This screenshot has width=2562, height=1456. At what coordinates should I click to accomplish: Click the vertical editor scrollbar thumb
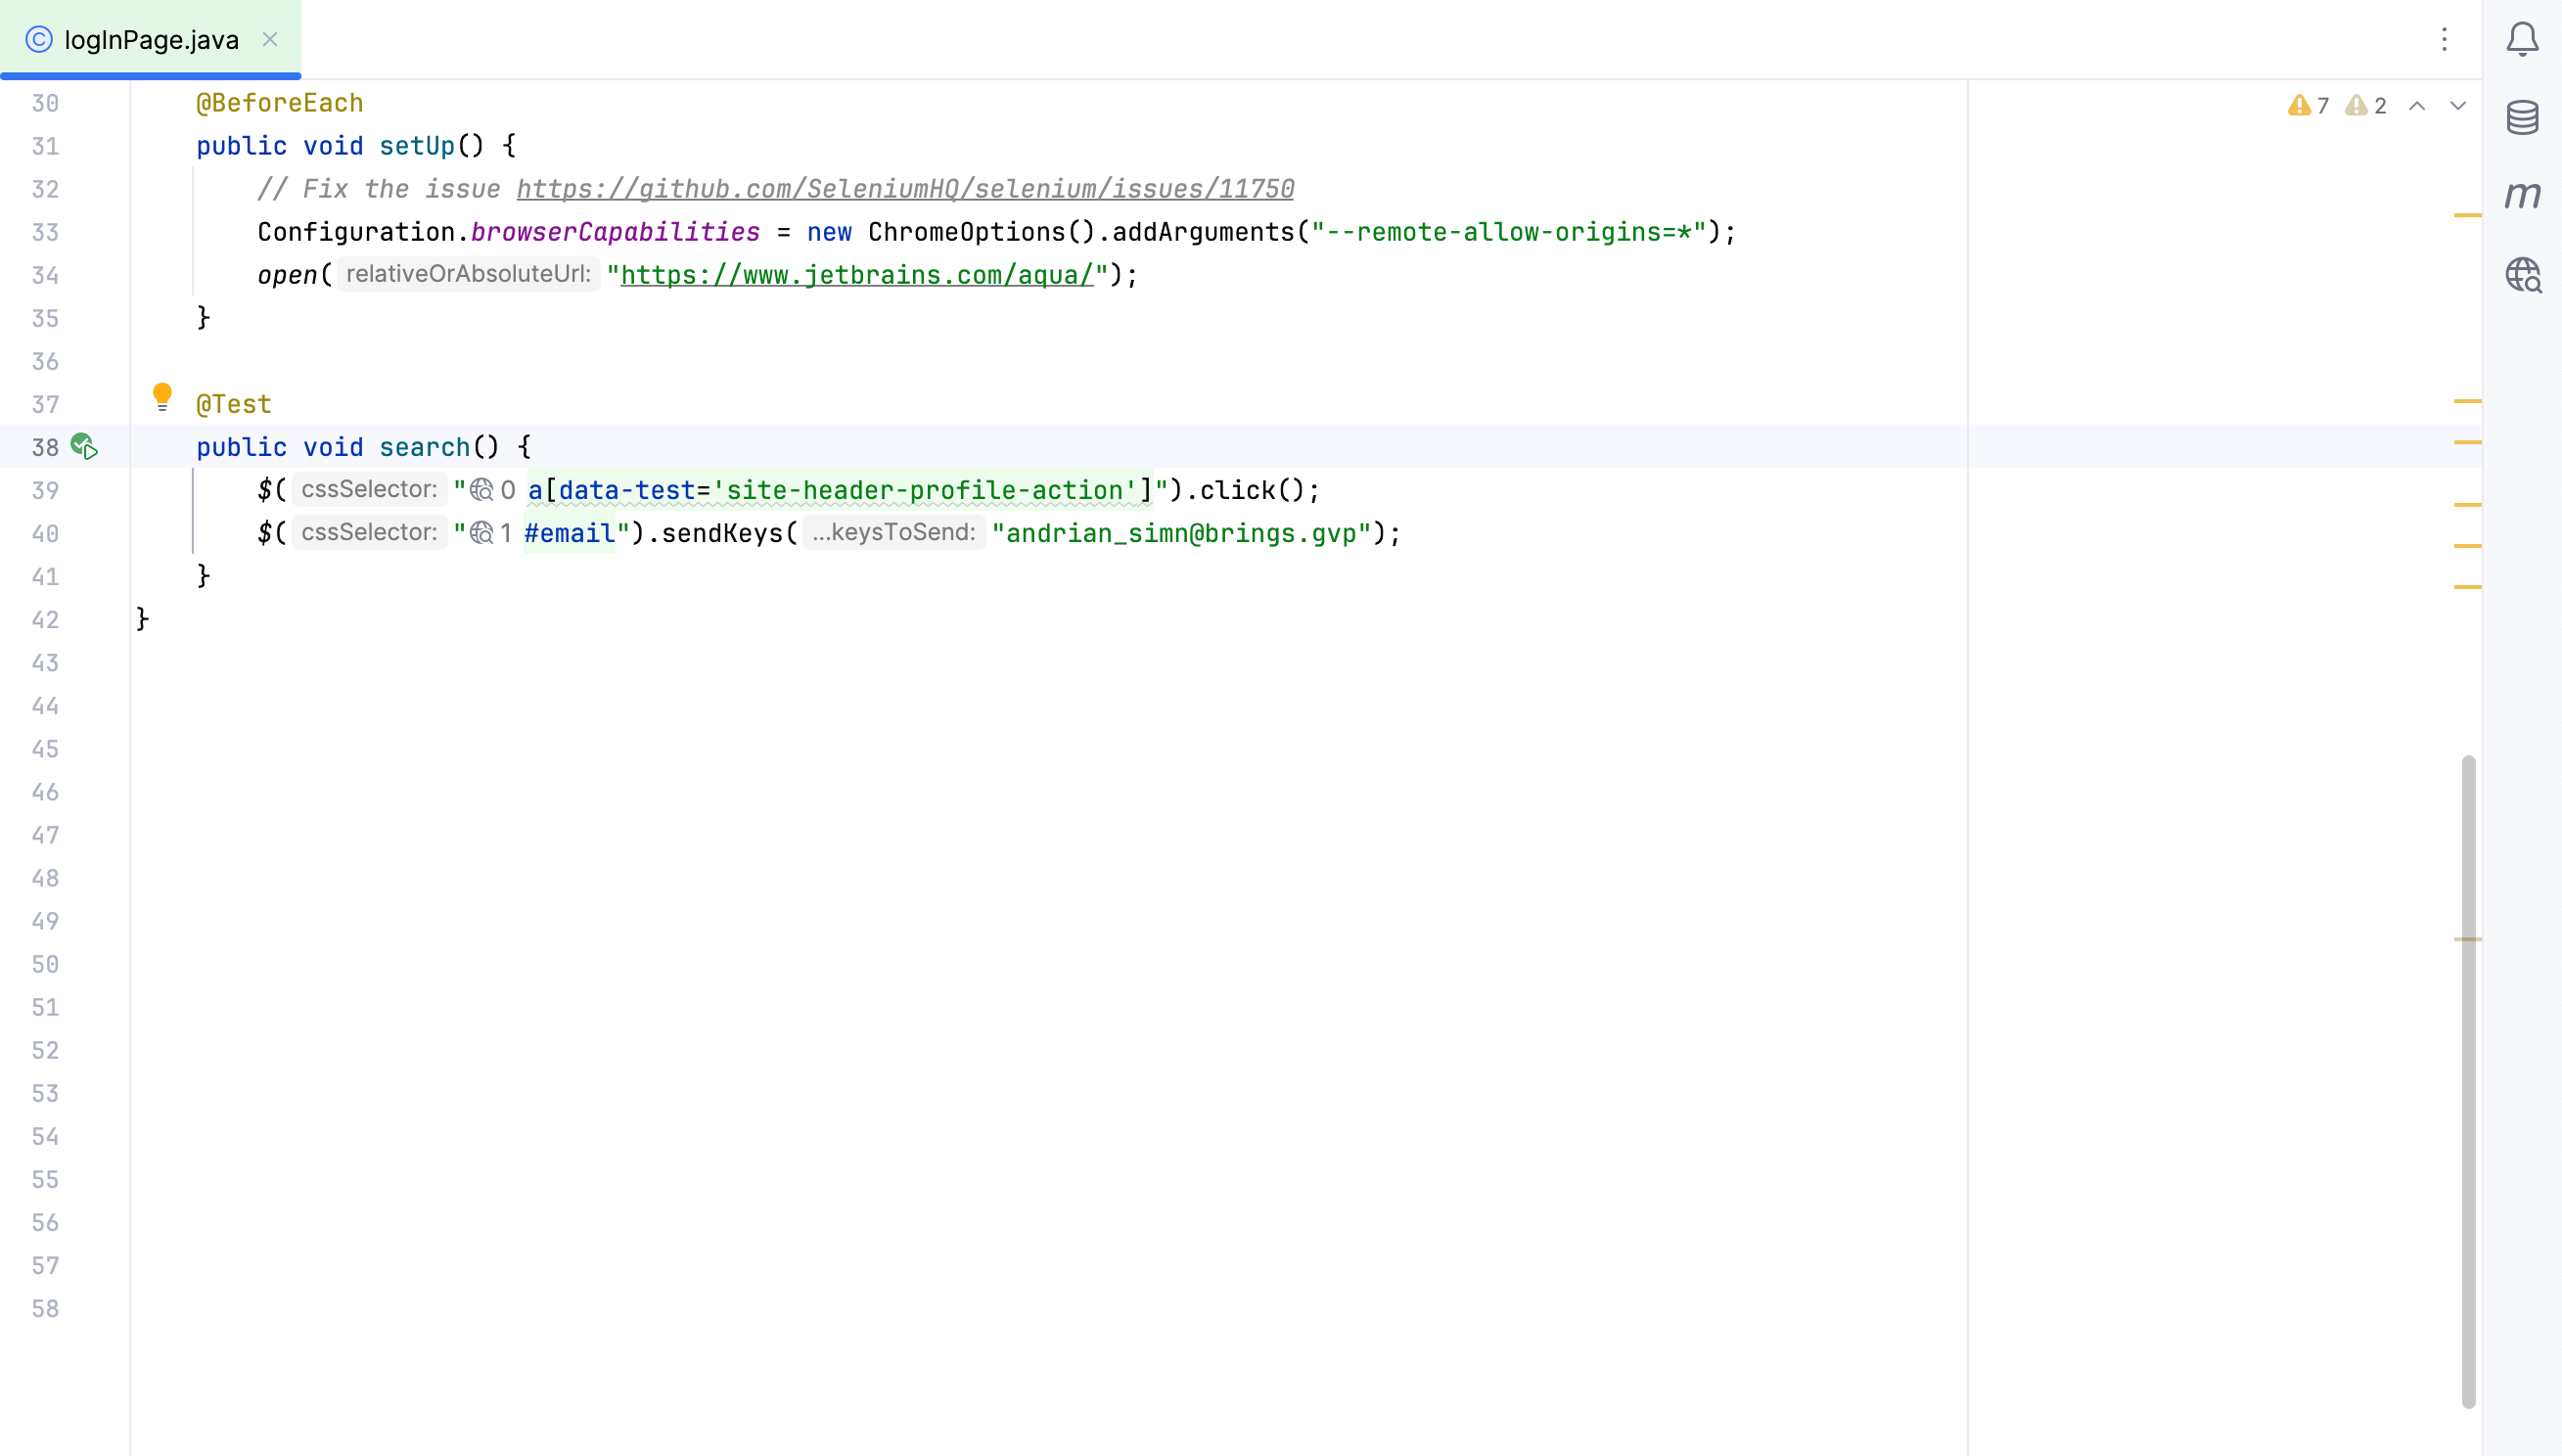click(x=2468, y=1080)
